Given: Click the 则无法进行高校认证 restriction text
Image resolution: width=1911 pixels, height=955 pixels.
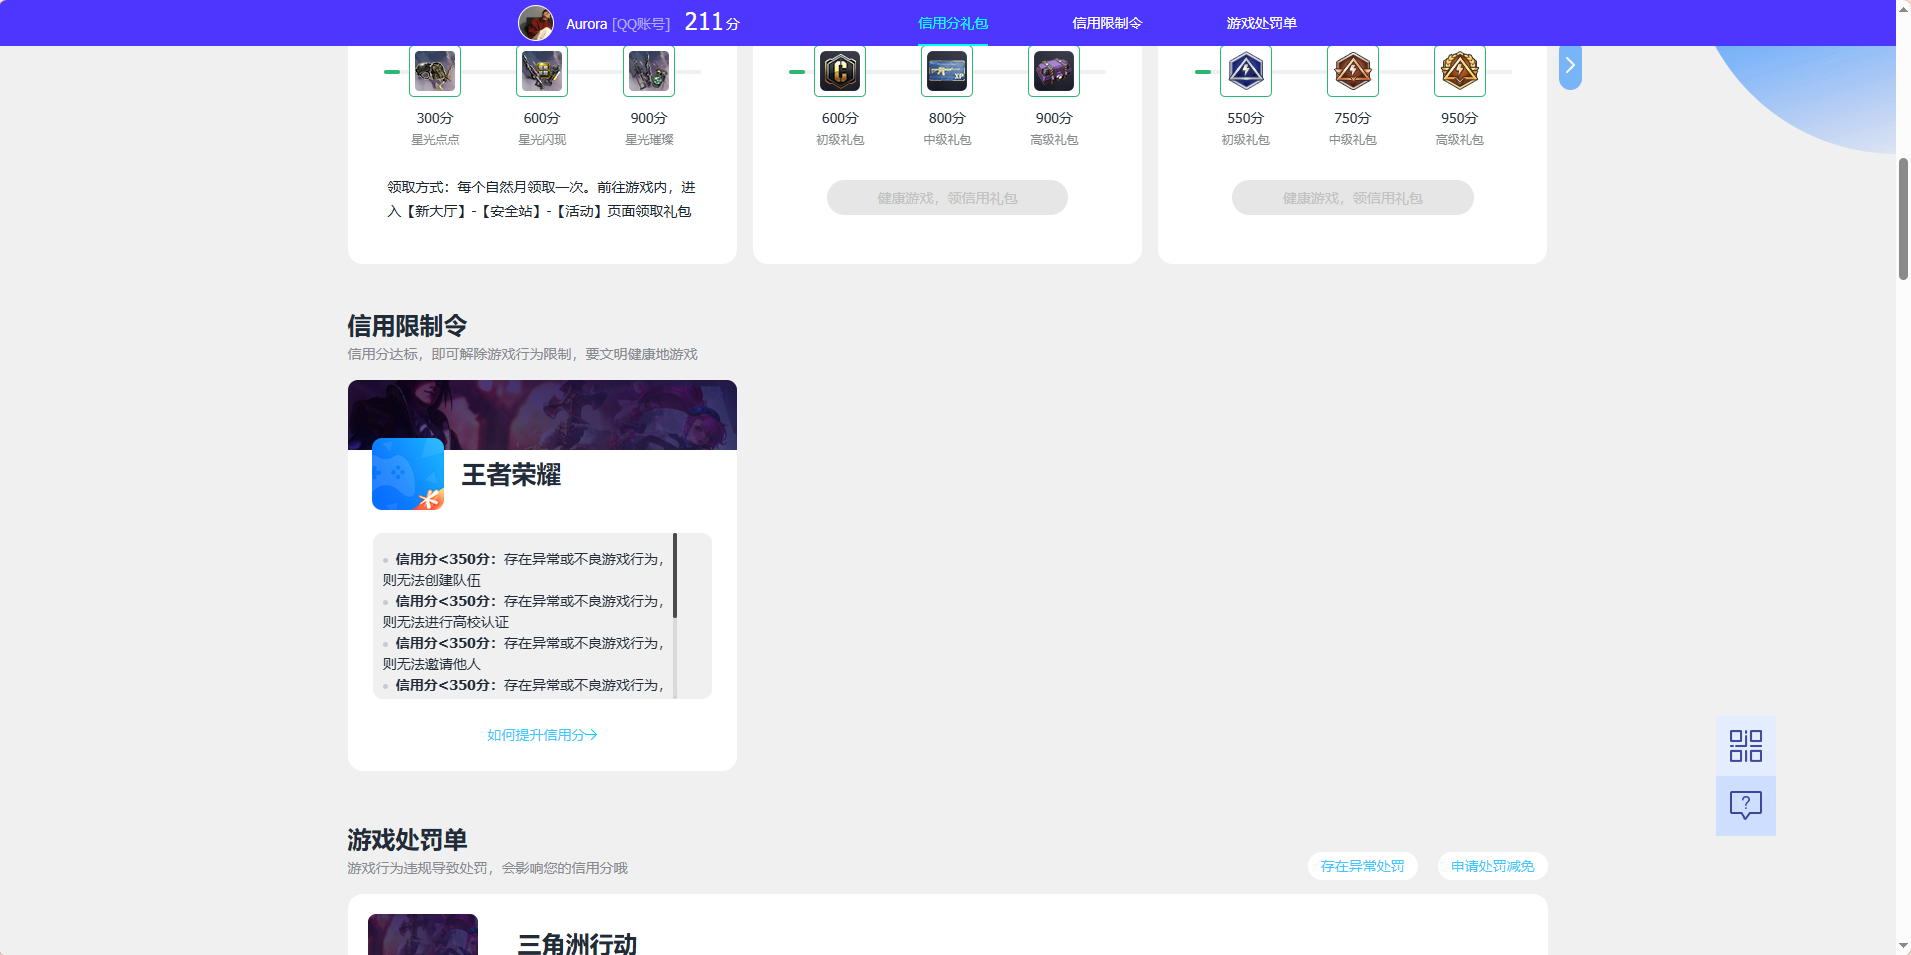Looking at the screenshot, I should pyautogui.click(x=445, y=622).
